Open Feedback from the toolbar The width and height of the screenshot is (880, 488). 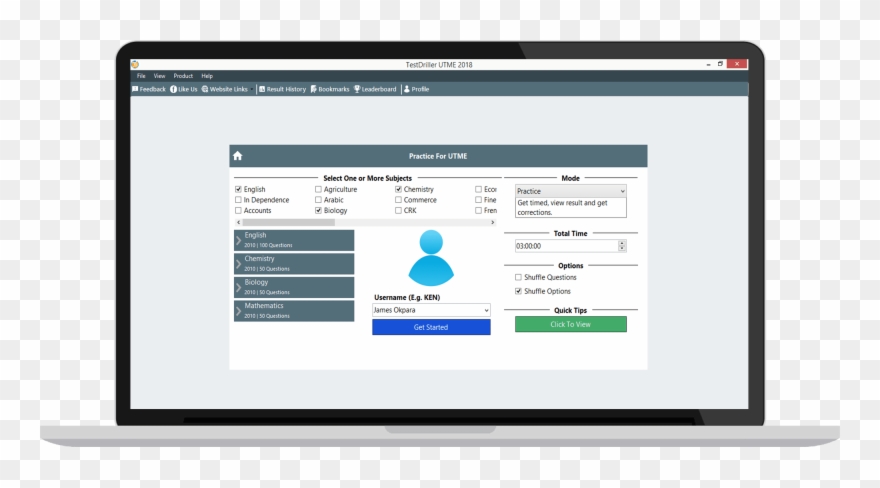pyautogui.click(x=149, y=89)
